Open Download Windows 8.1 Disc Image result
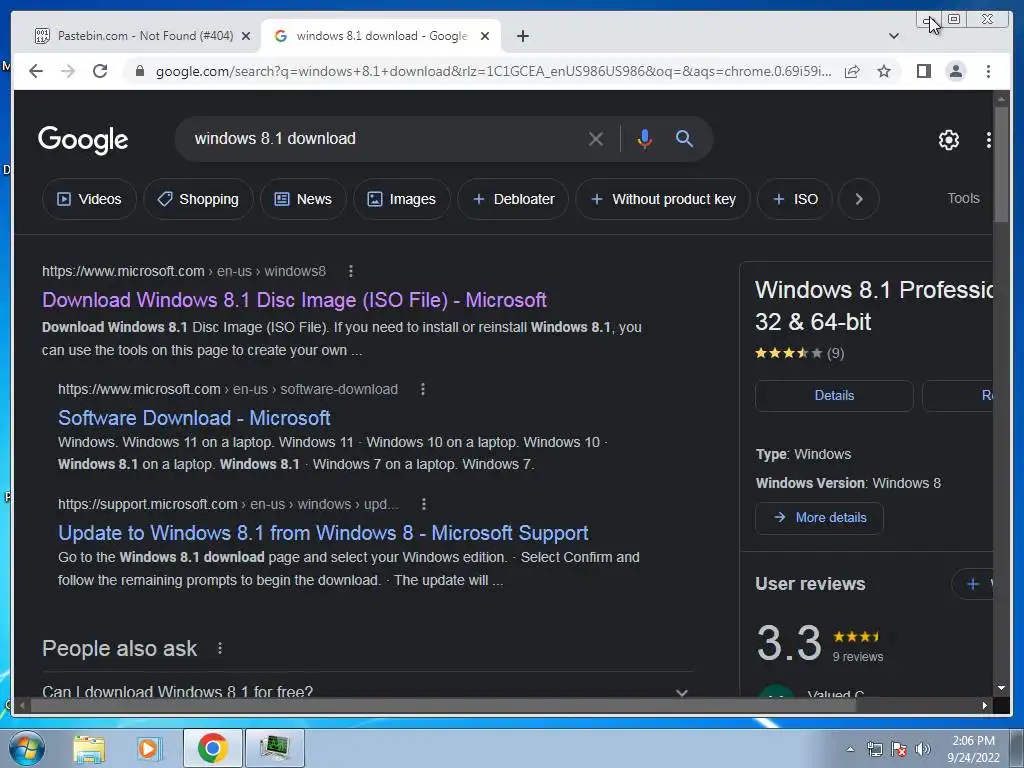 pos(294,300)
